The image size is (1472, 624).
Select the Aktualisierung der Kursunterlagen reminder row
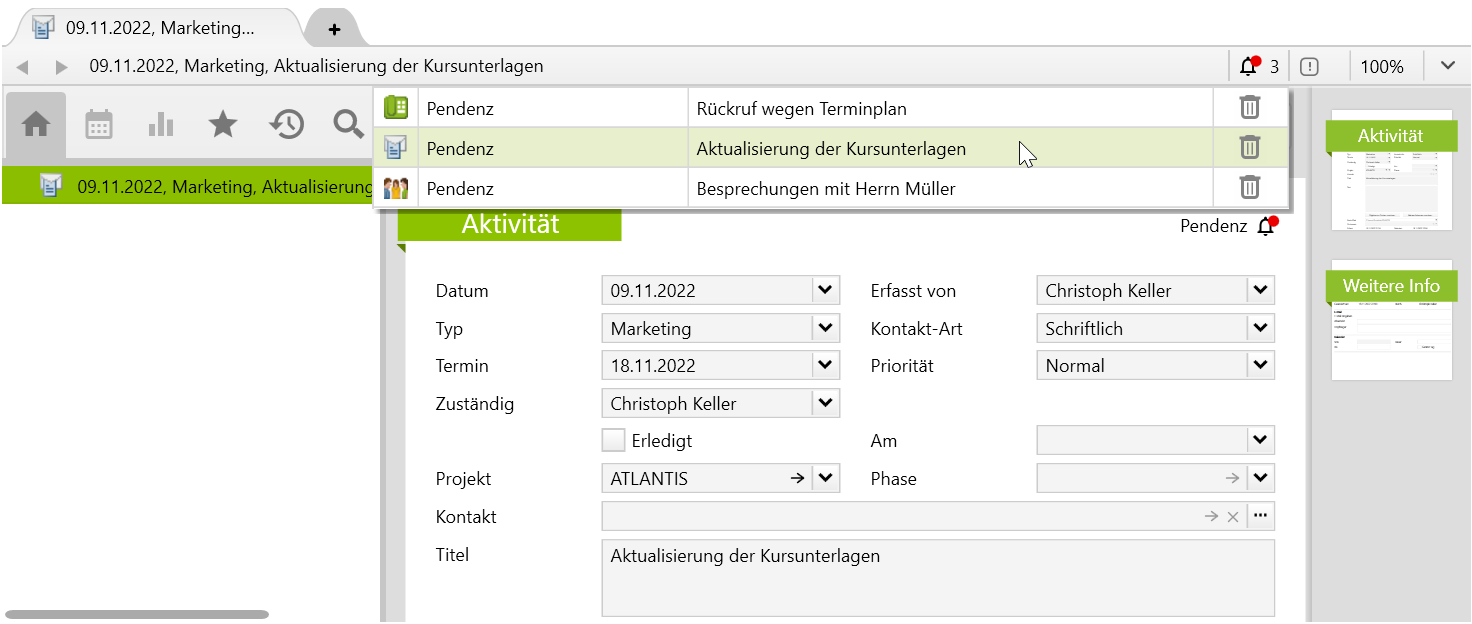point(830,149)
